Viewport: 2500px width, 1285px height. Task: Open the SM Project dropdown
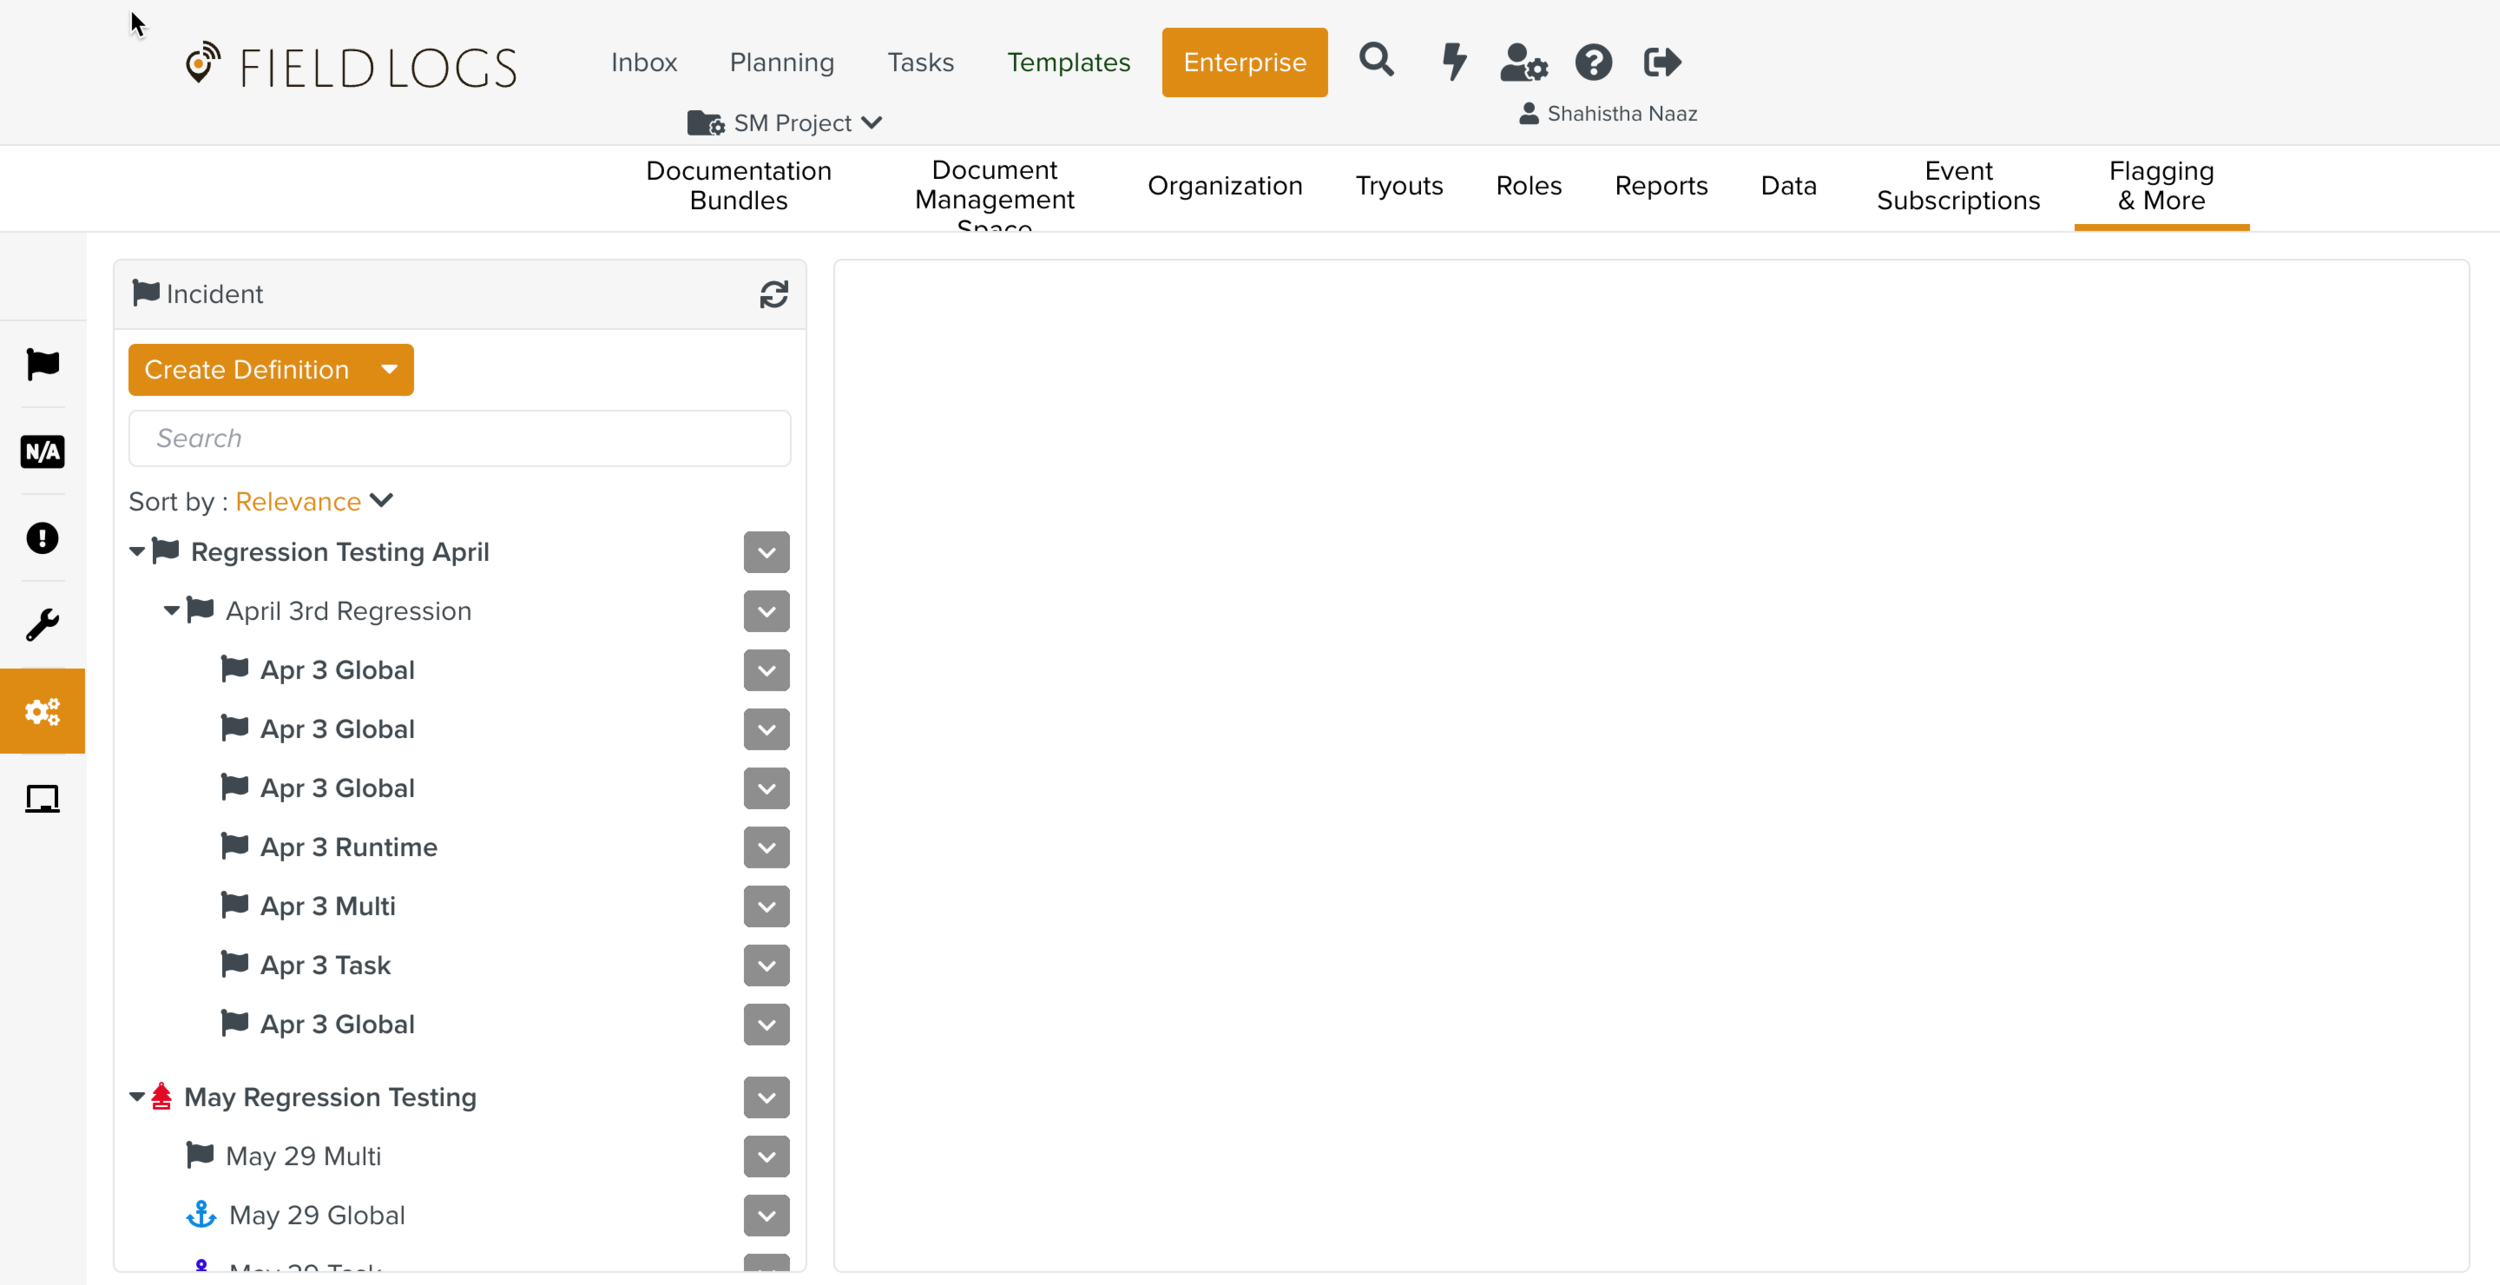tap(785, 123)
